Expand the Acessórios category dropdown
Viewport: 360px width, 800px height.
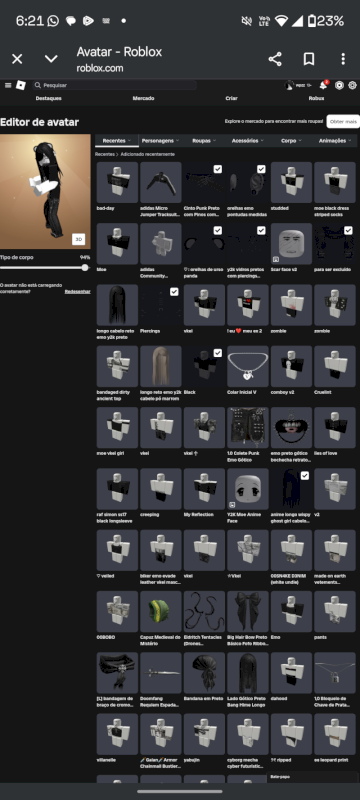248,140
